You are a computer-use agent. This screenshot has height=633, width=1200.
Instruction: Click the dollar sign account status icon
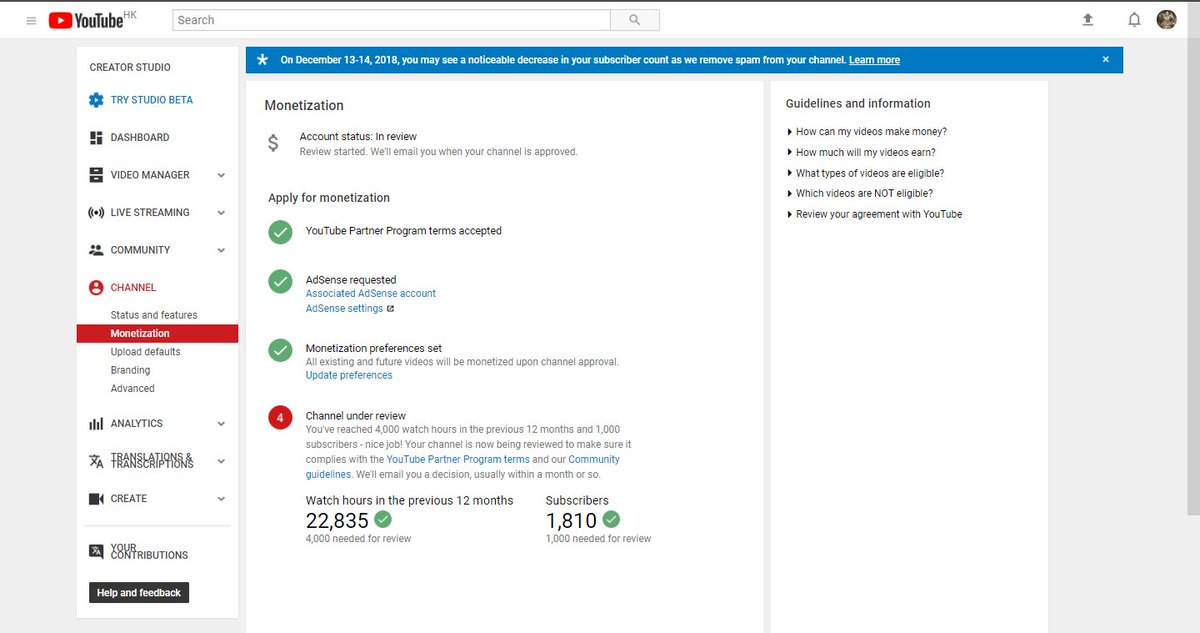(273, 143)
